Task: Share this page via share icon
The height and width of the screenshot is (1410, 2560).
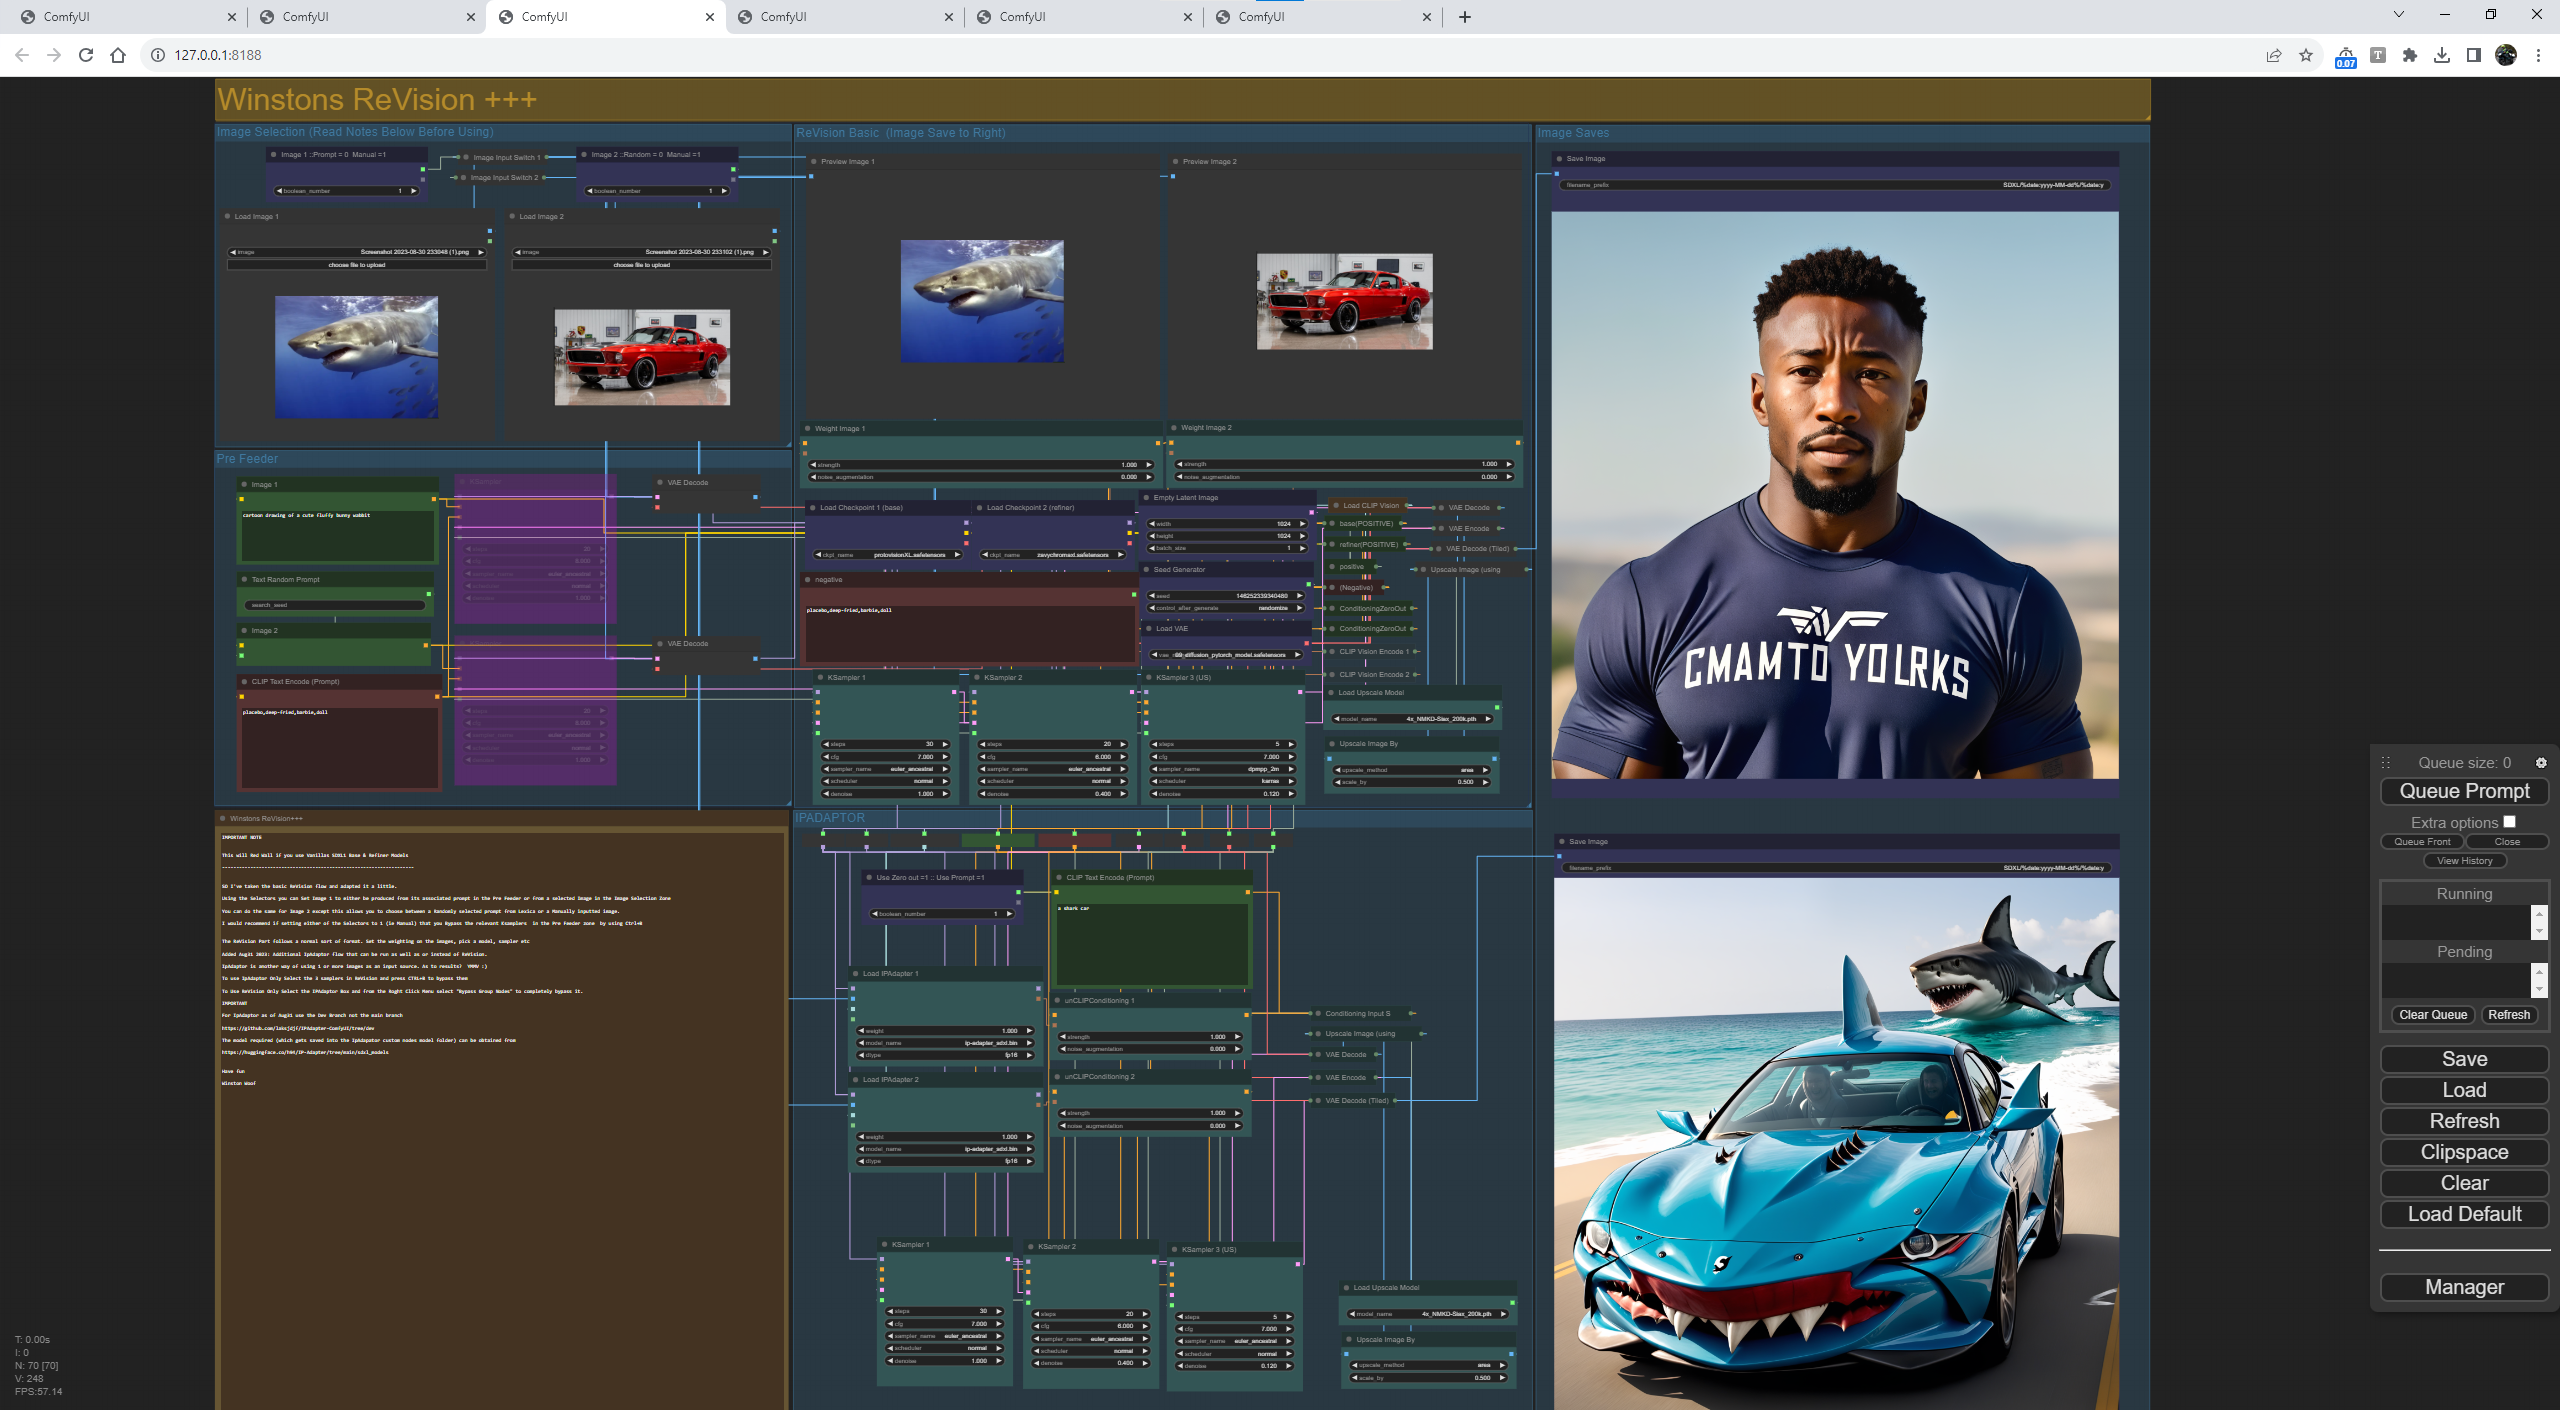Action: pos(2274,55)
